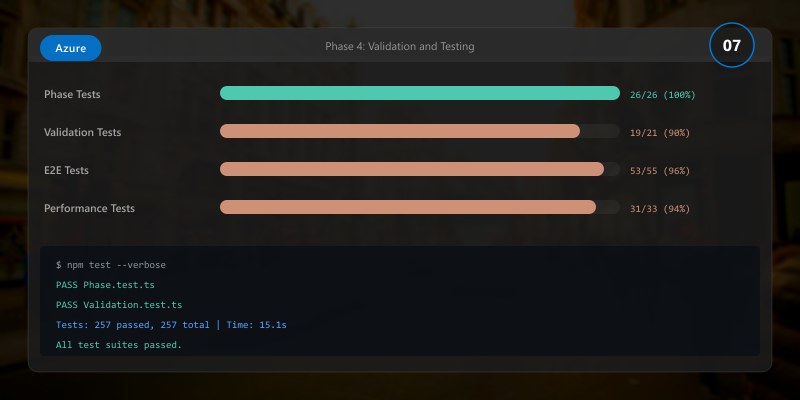Select the Phase 4: Validation and Testing title
The height and width of the screenshot is (400, 800).
pyautogui.click(x=399, y=46)
